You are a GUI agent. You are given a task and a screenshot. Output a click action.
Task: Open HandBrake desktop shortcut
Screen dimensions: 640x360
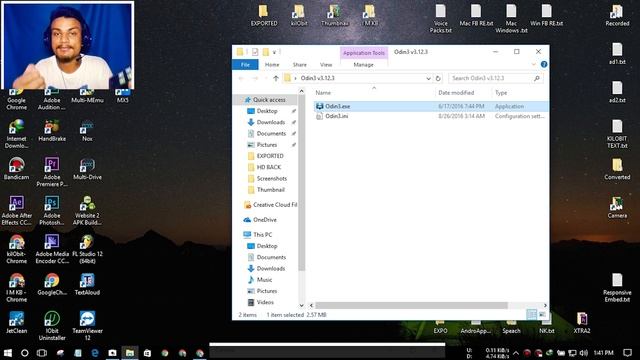pyautogui.click(x=52, y=131)
